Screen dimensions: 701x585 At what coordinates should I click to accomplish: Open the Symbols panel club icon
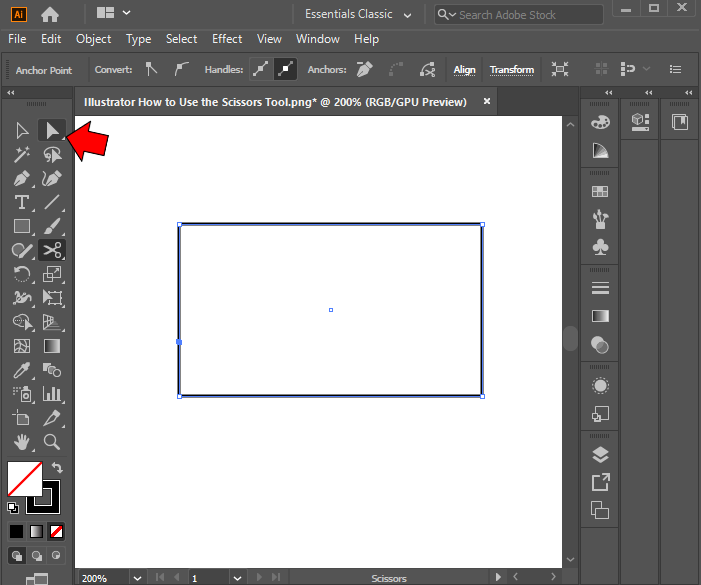click(600, 246)
